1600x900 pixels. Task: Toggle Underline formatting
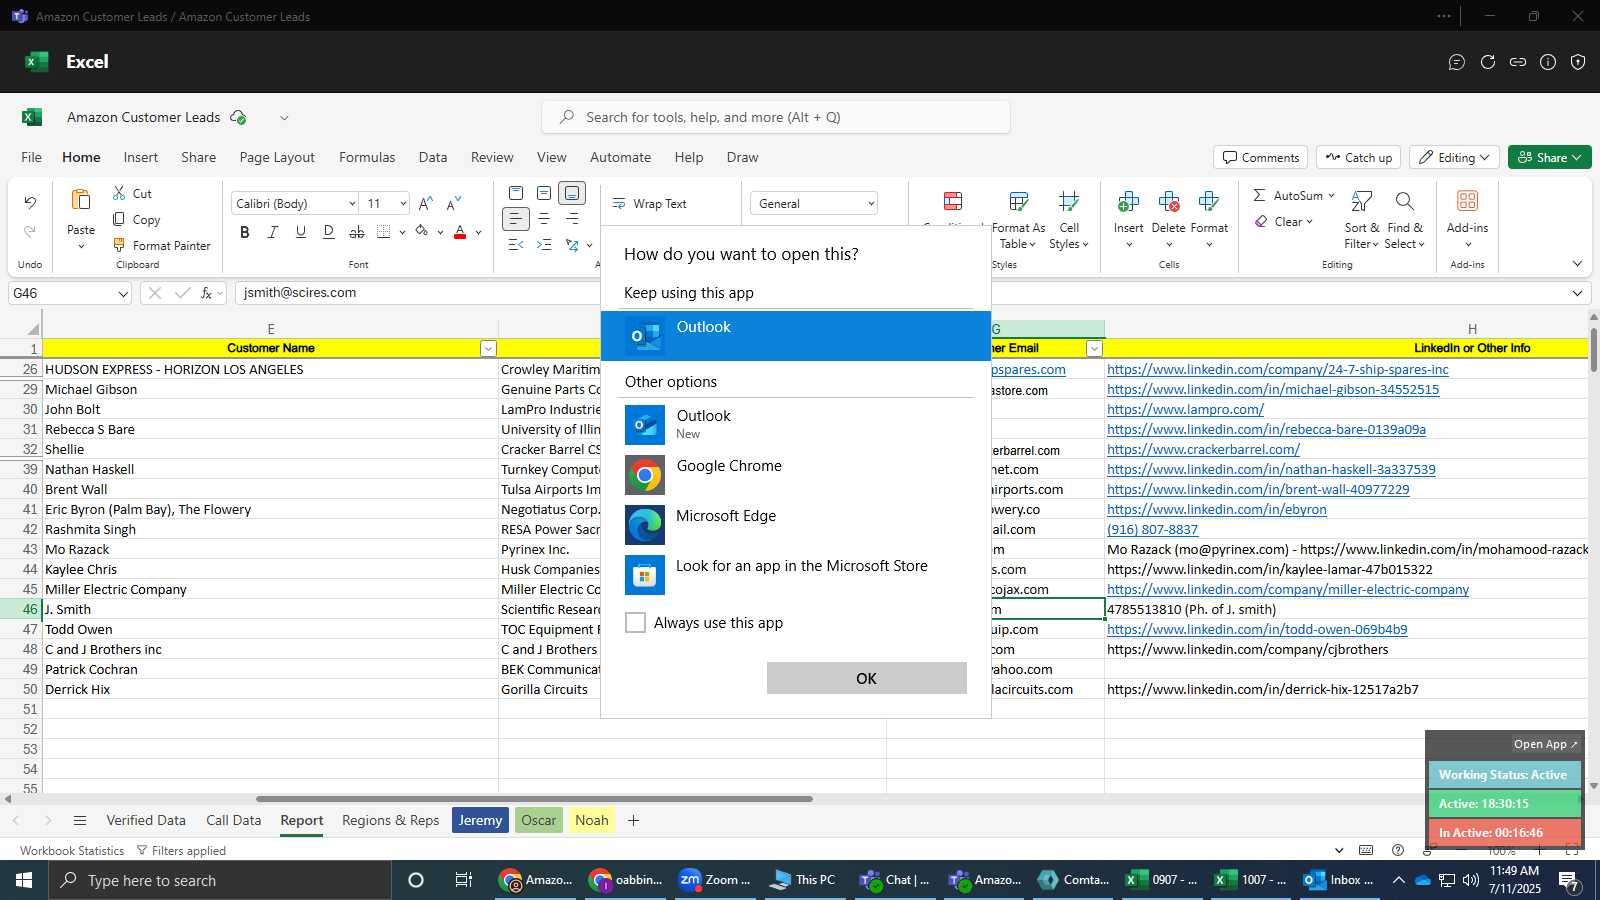coord(301,232)
